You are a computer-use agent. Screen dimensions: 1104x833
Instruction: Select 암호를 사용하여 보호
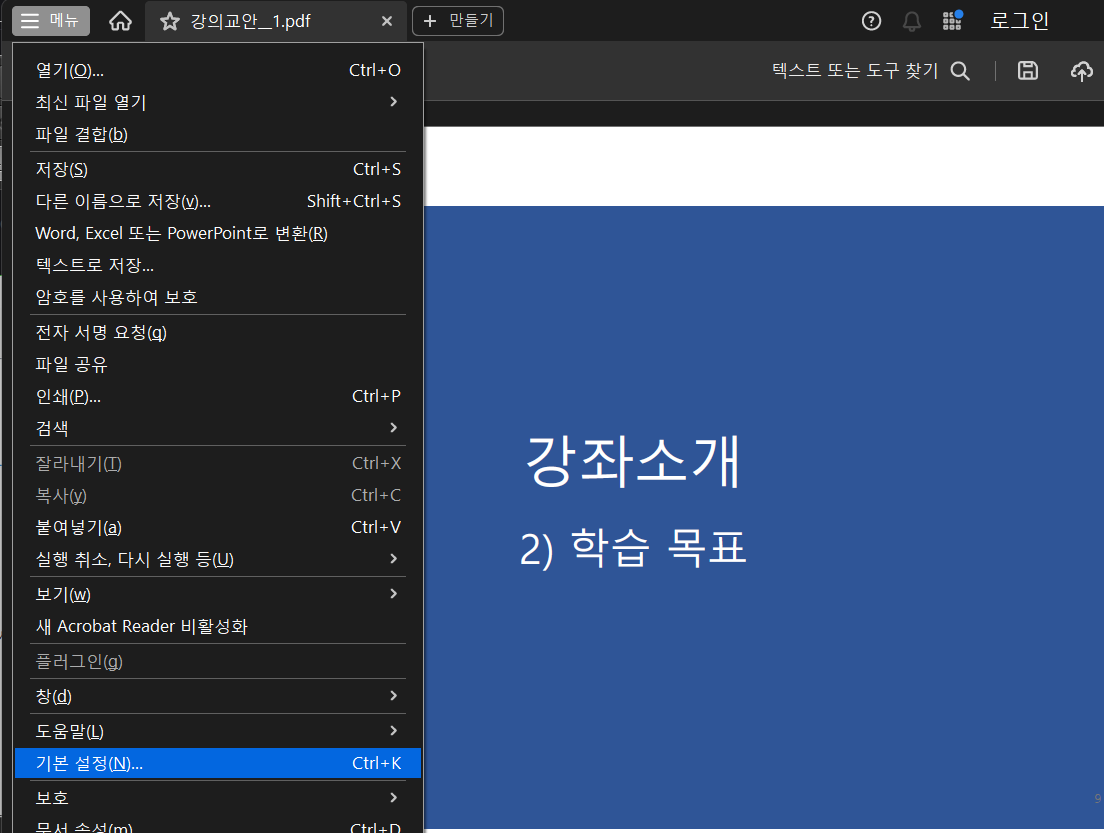218,297
